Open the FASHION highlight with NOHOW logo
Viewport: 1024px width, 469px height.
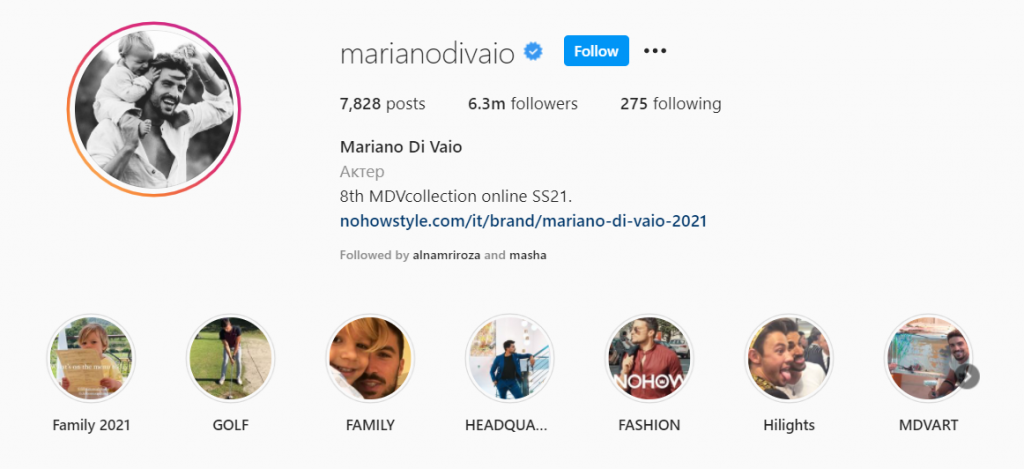click(x=649, y=358)
